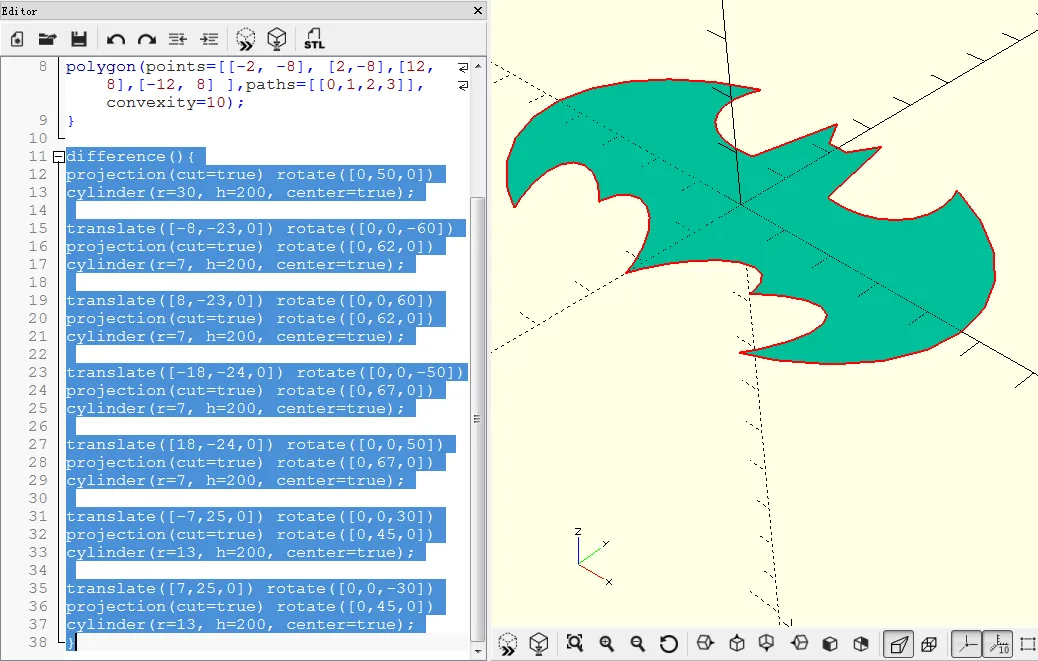Screen dimensions: 1038x661
Task: Save the file using the floppy disk icon
Action: pyautogui.click(x=79, y=39)
